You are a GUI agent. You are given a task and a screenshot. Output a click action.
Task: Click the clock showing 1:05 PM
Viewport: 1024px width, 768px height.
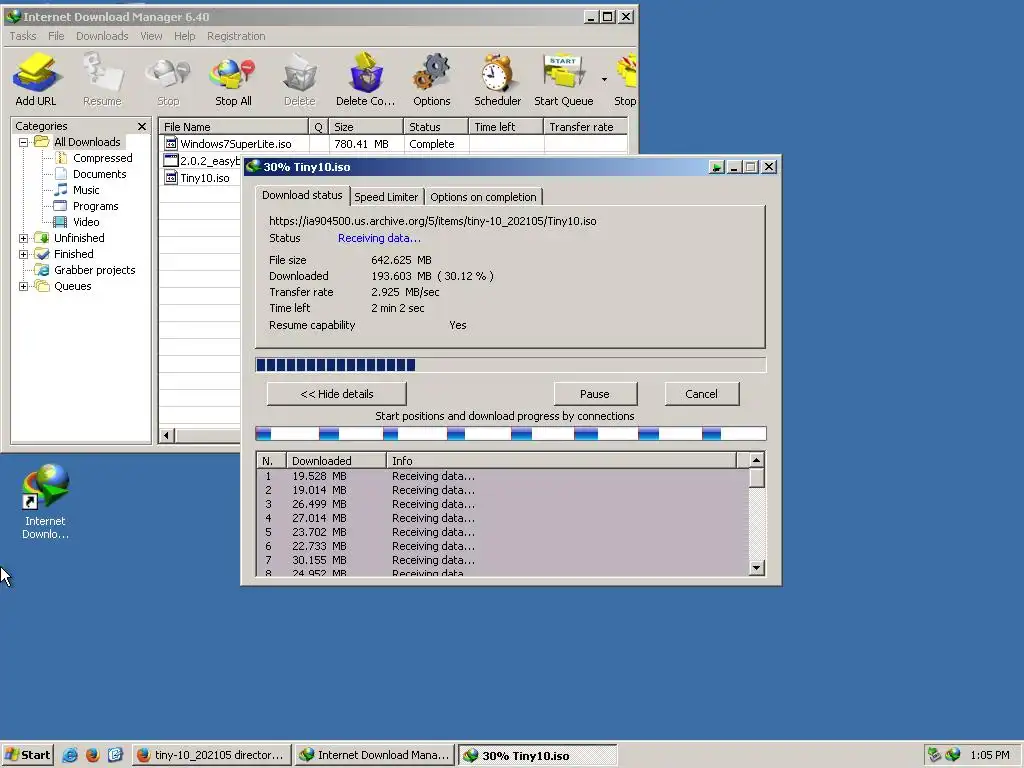tap(990, 755)
